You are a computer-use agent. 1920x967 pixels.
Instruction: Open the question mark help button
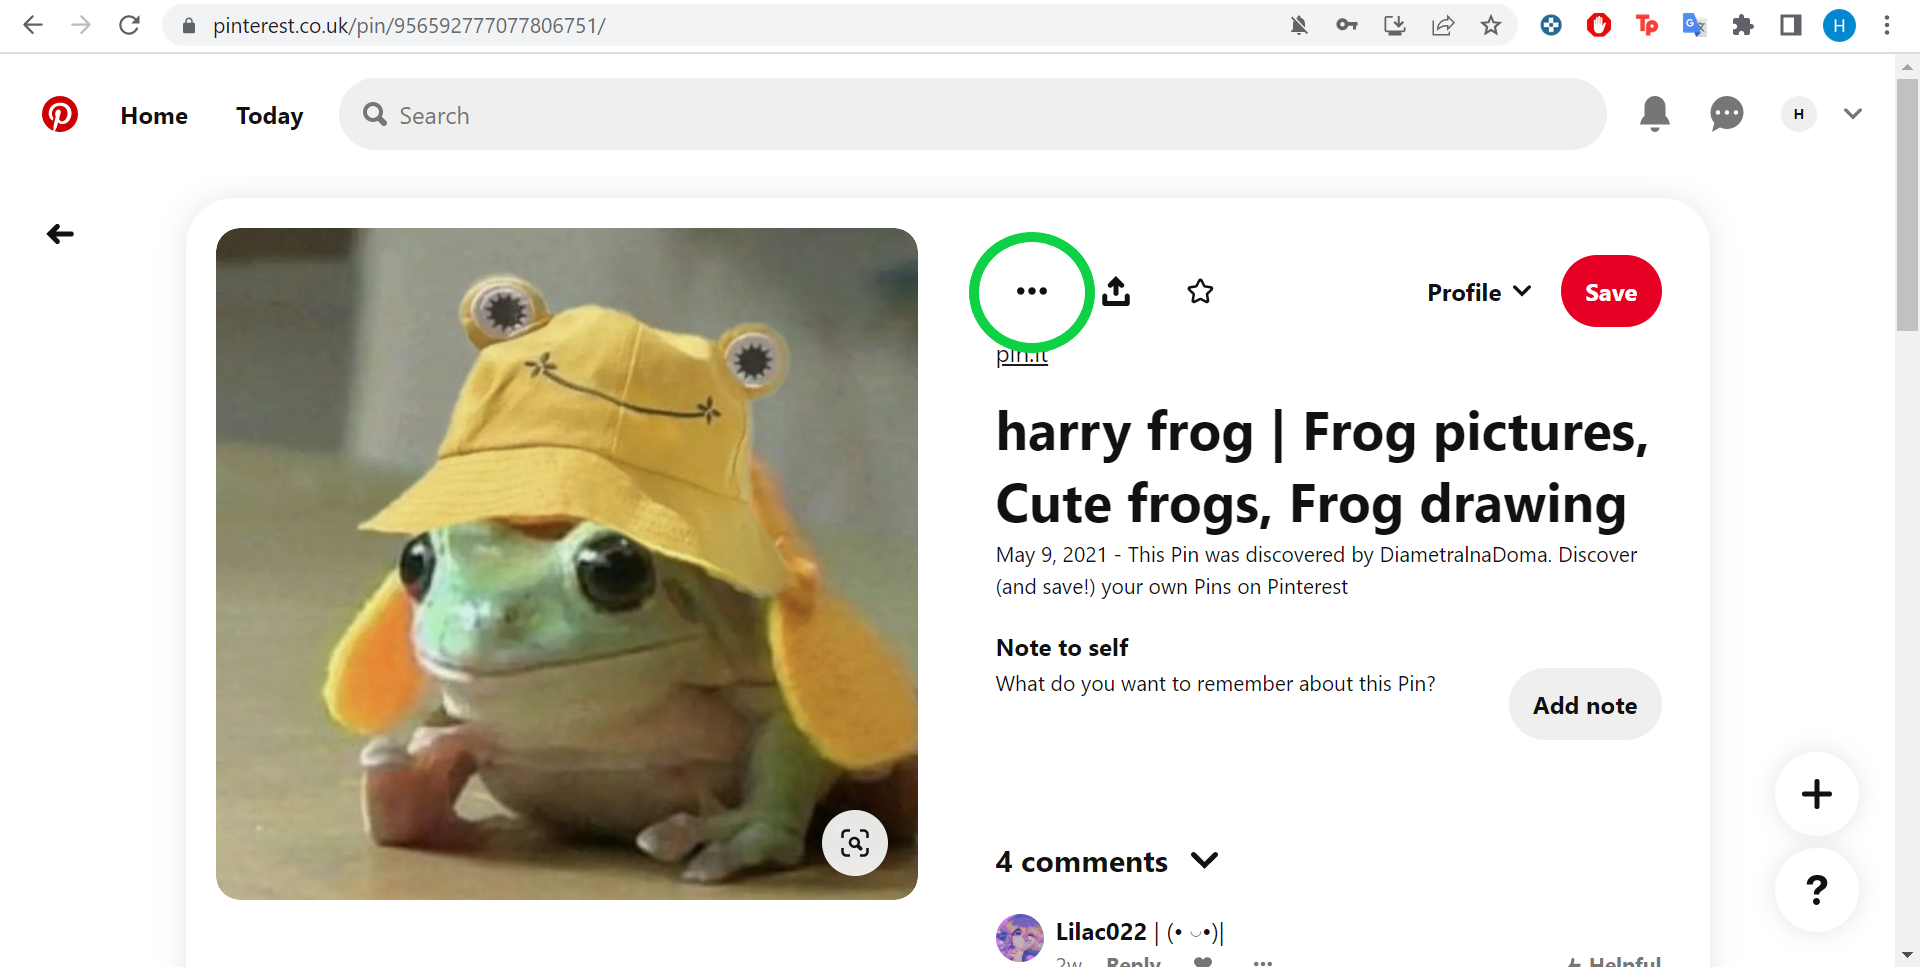coord(1816,890)
